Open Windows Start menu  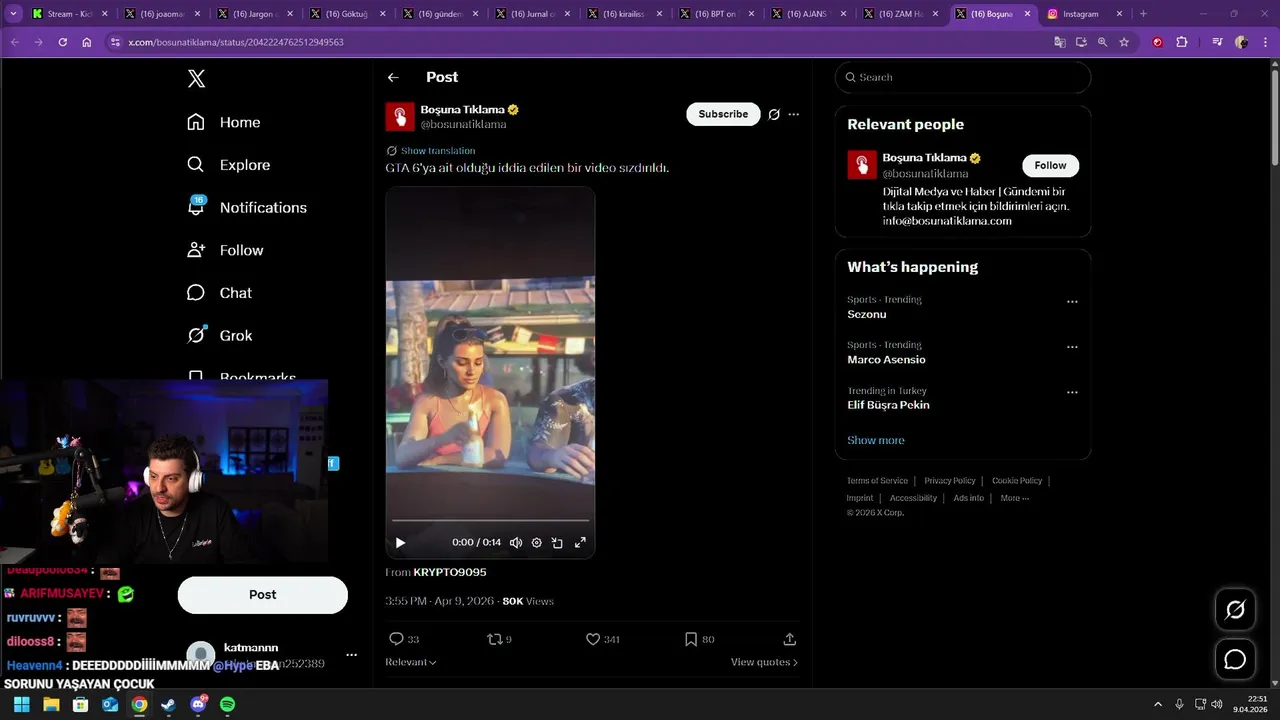[21, 704]
